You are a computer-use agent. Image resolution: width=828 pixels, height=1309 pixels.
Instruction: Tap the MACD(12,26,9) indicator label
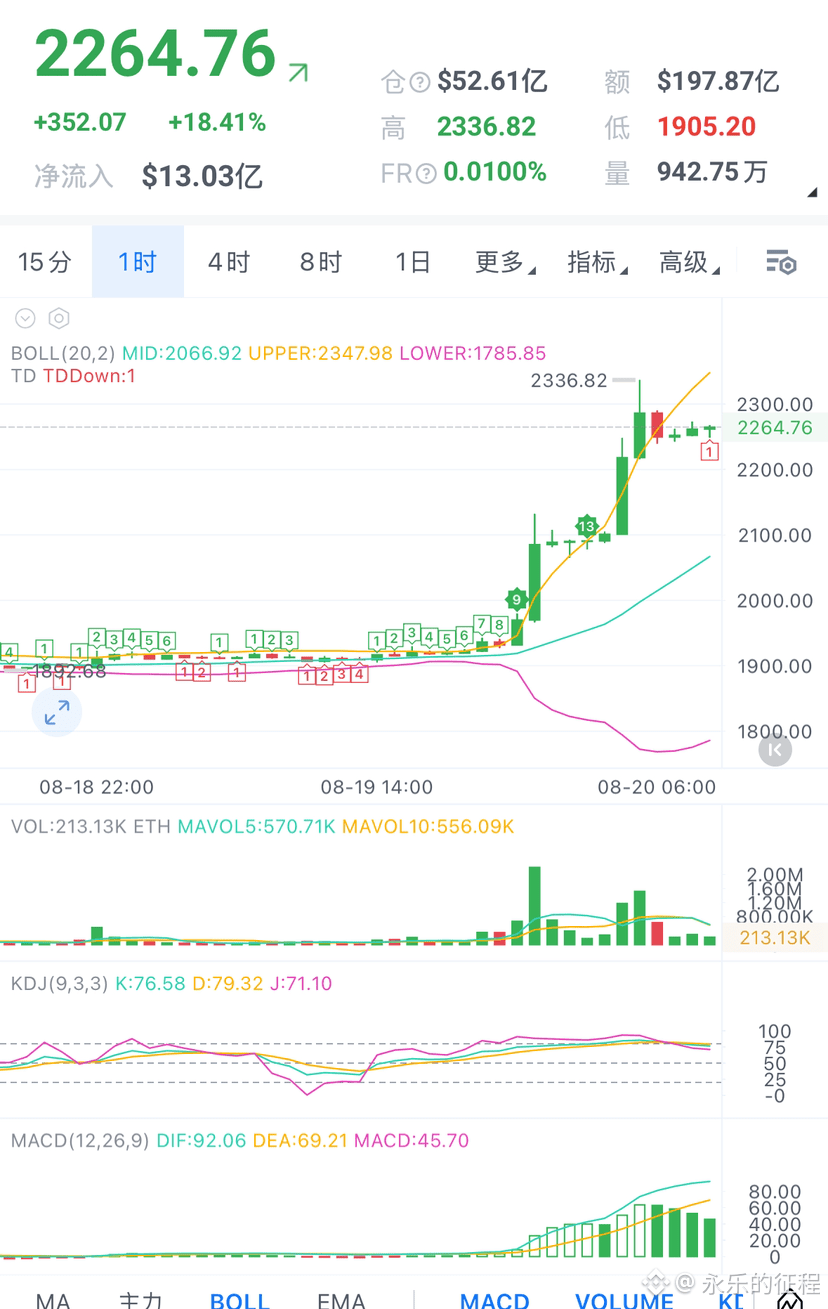pyautogui.click(x=81, y=1140)
